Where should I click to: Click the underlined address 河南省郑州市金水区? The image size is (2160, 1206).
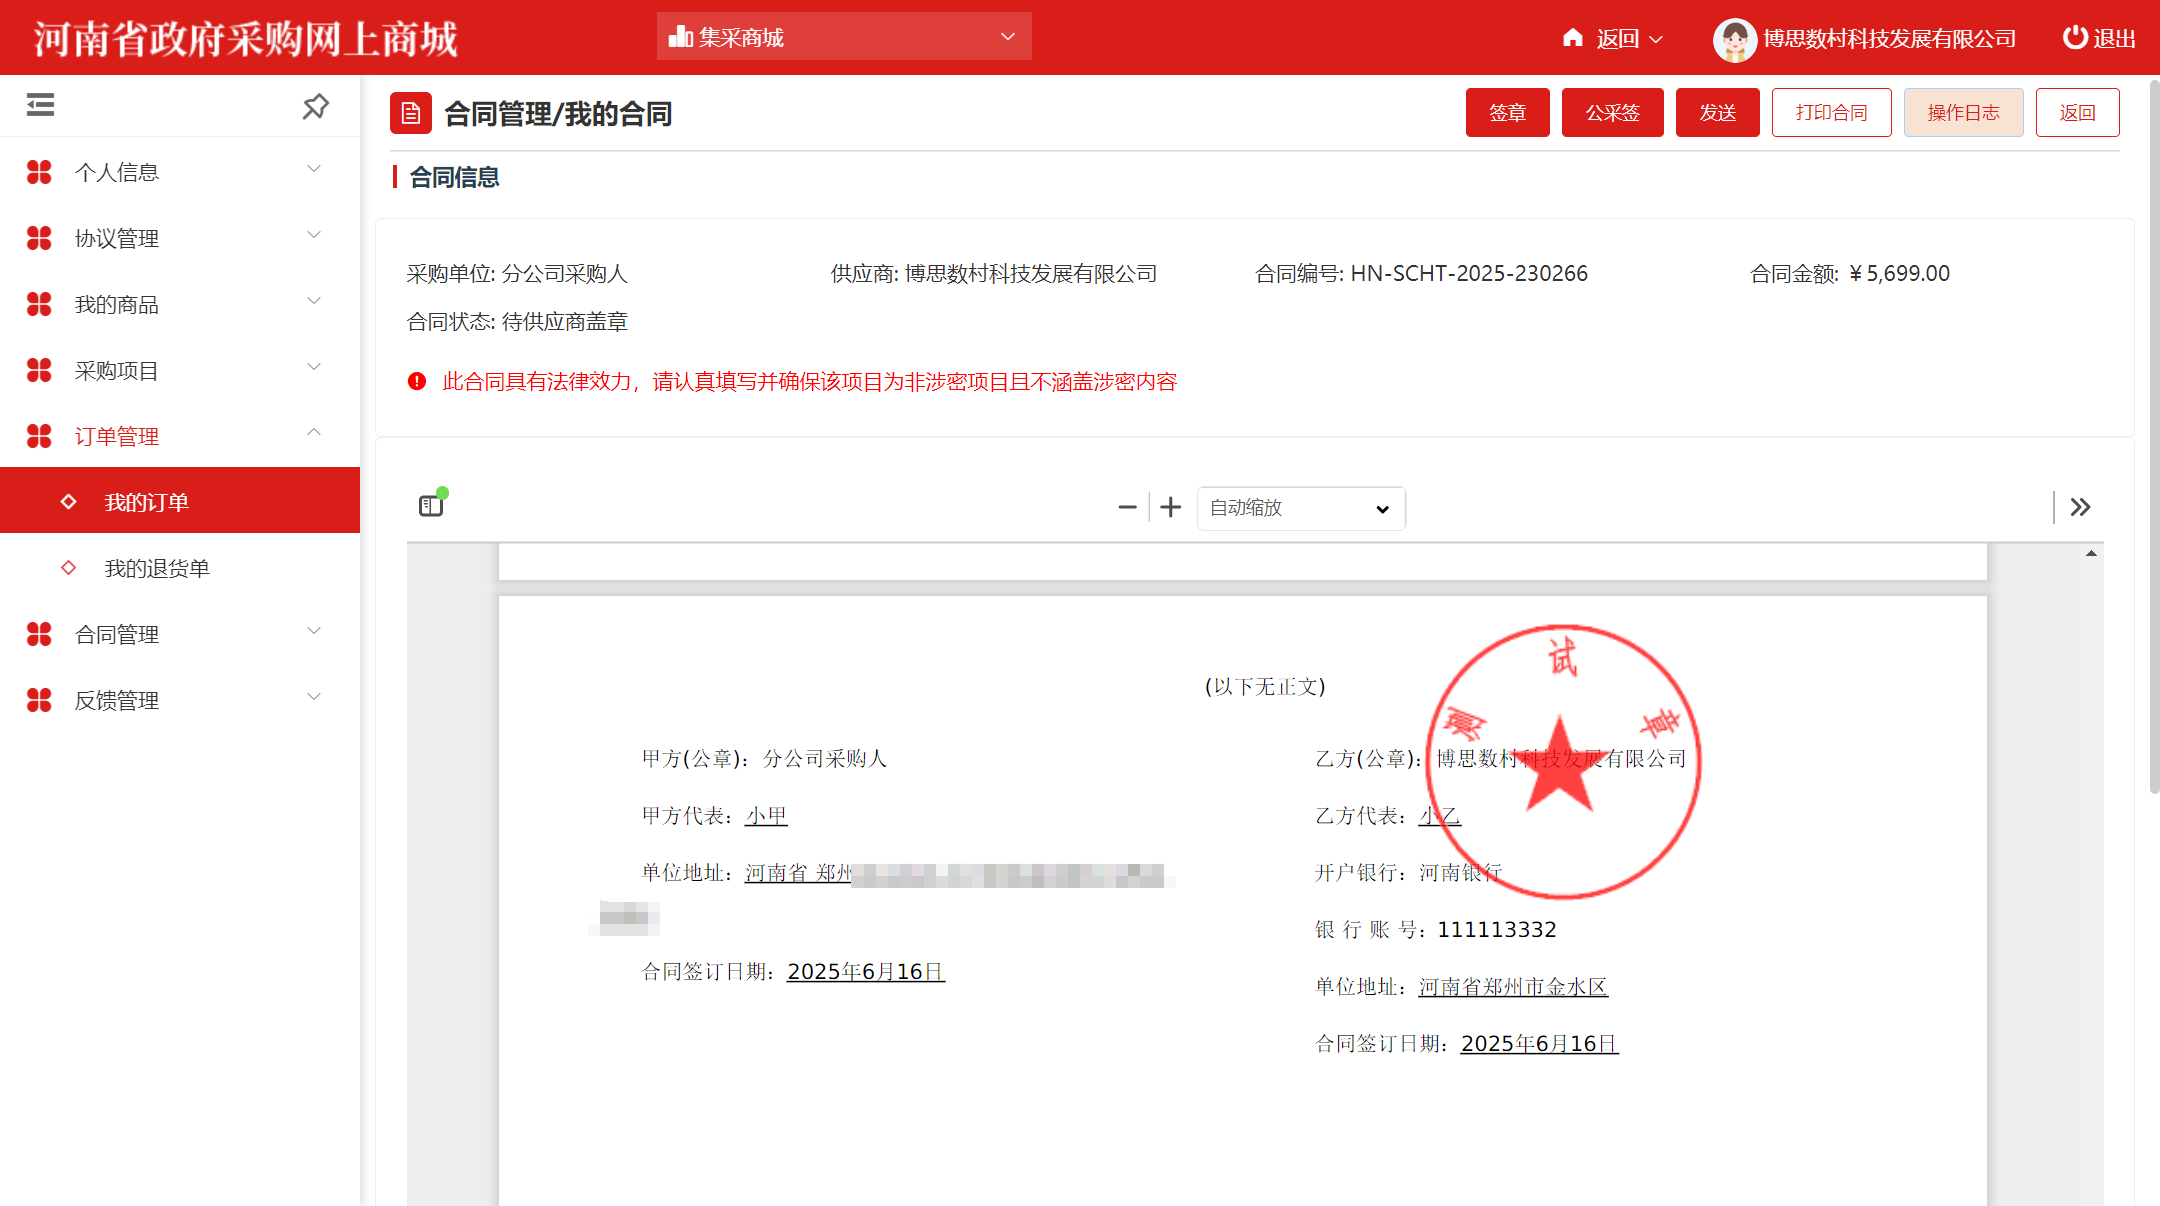click(1513, 986)
